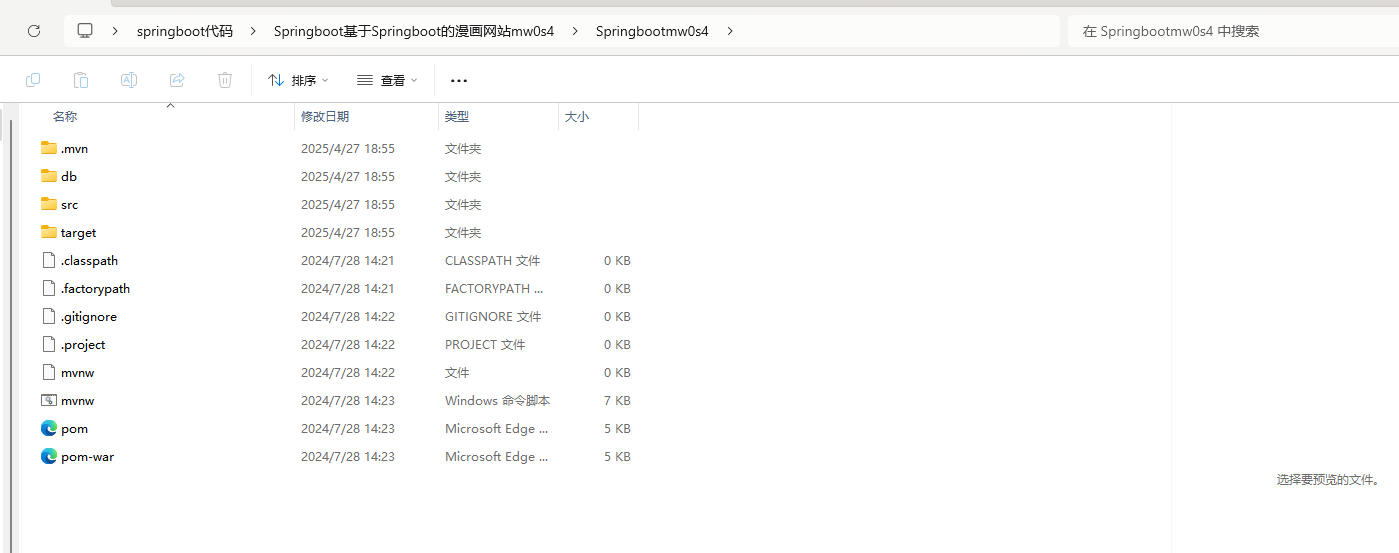Open the 查看 view dropdown
Screen dimensions: 1399x553
pos(387,80)
